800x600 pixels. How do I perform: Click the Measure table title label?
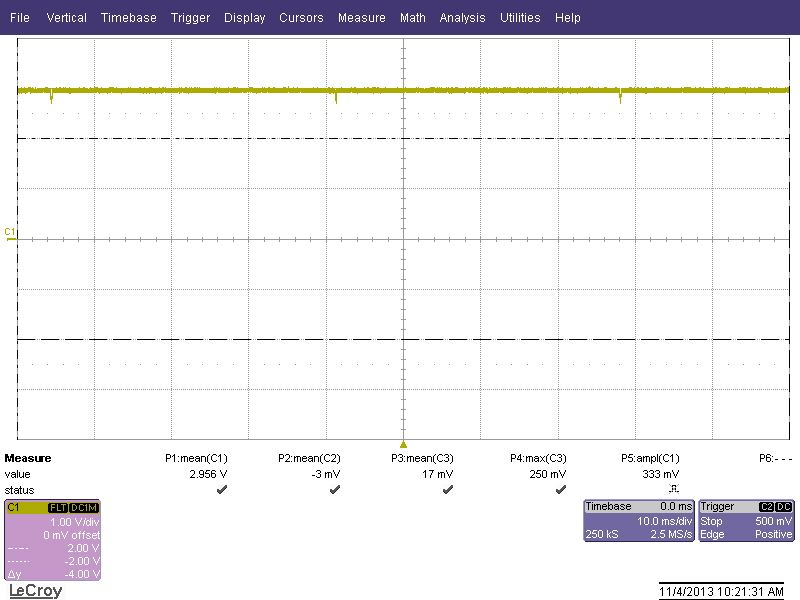[28, 458]
